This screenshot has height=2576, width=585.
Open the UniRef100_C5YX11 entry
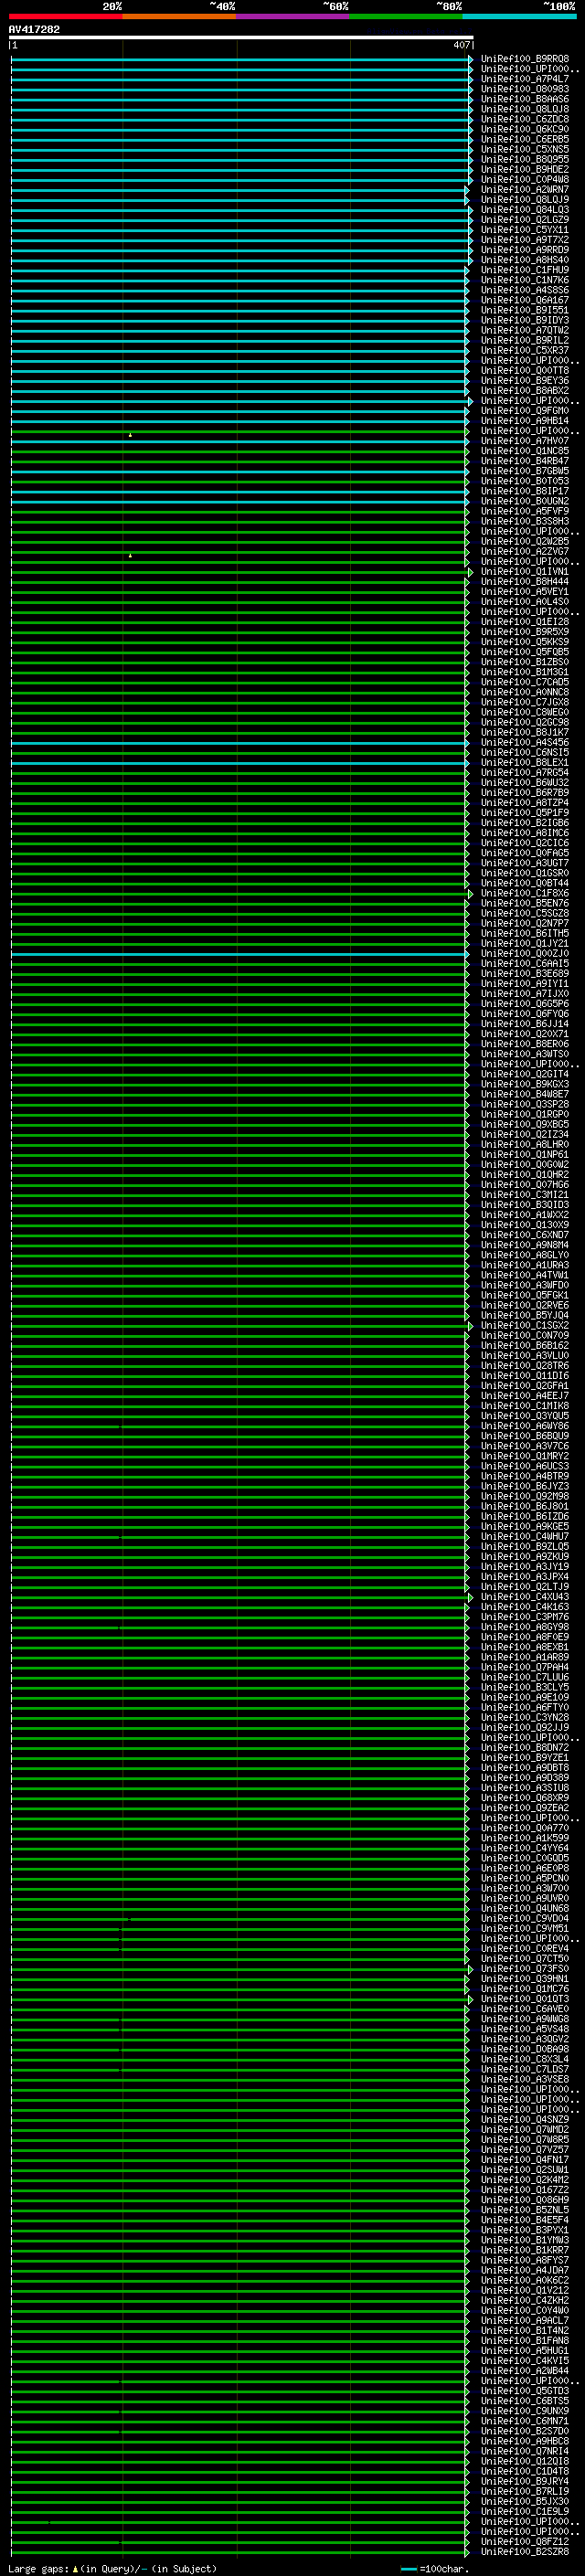(525, 230)
